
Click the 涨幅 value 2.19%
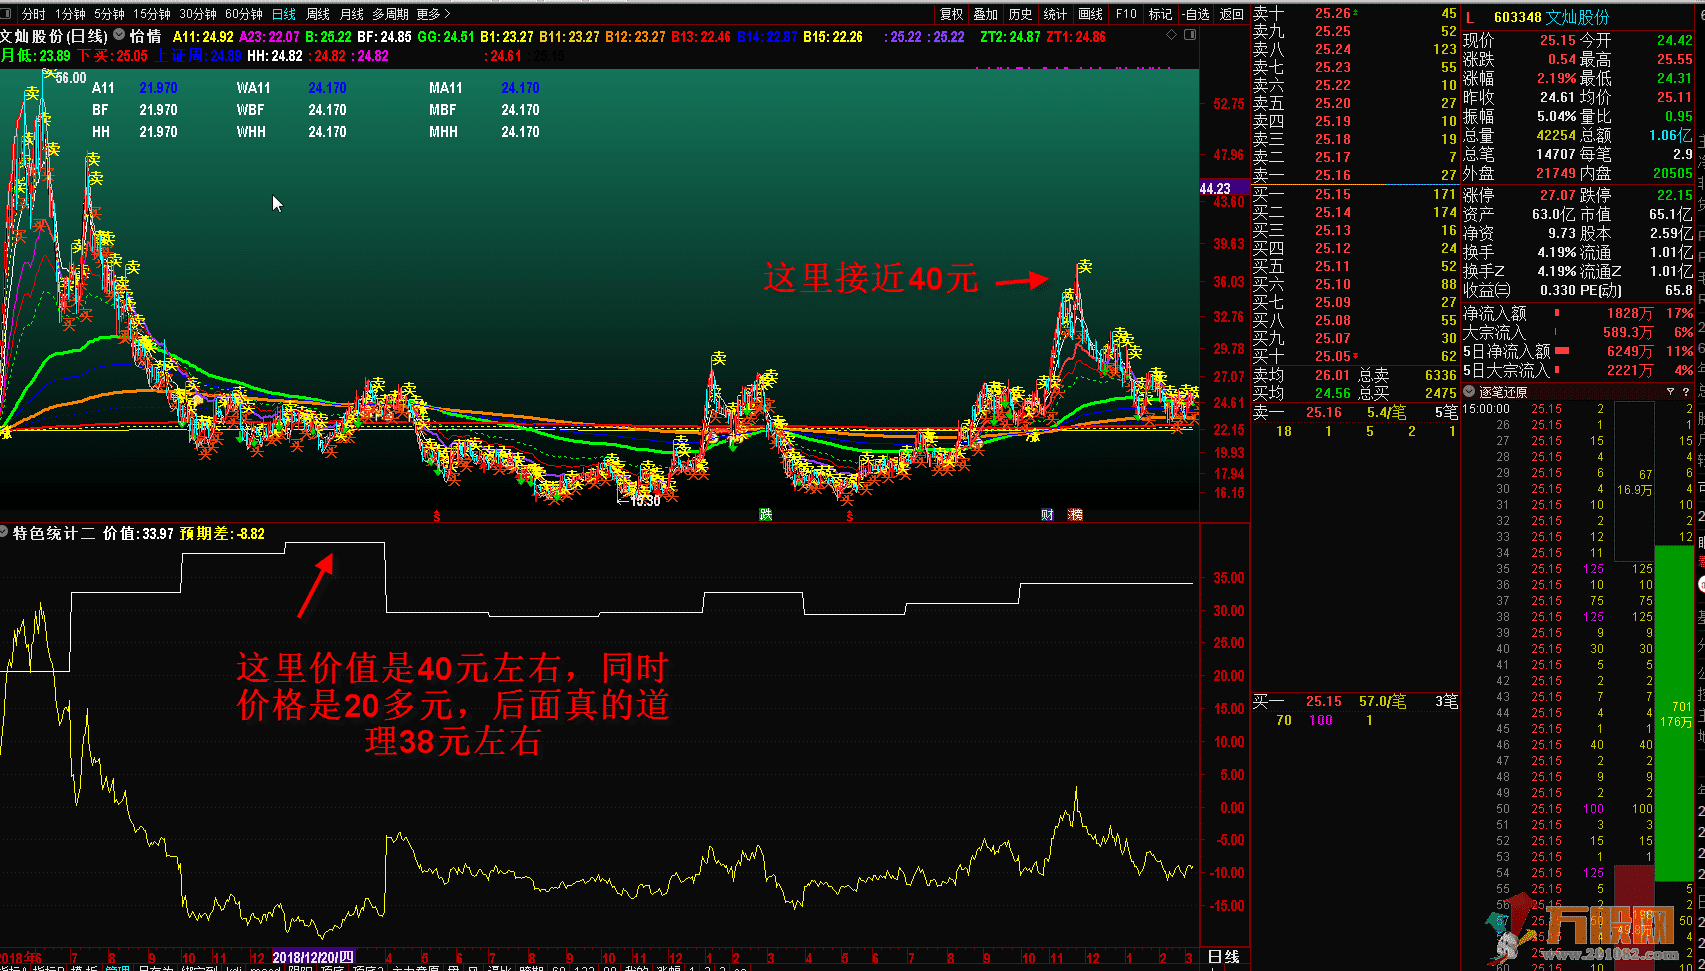pyautogui.click(x=1557, y=78)
